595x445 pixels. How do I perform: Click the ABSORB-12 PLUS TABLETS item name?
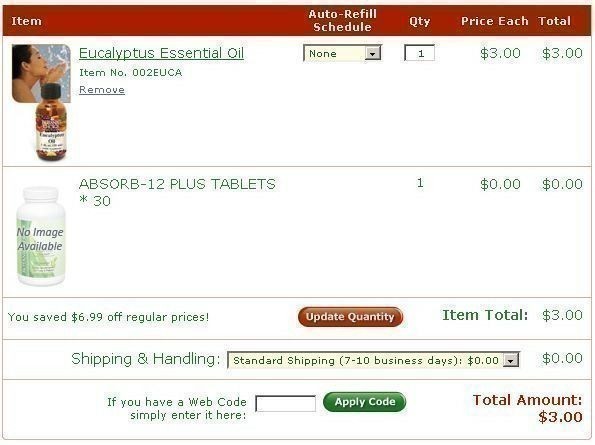pyautogui.click(x=177, y=192)
